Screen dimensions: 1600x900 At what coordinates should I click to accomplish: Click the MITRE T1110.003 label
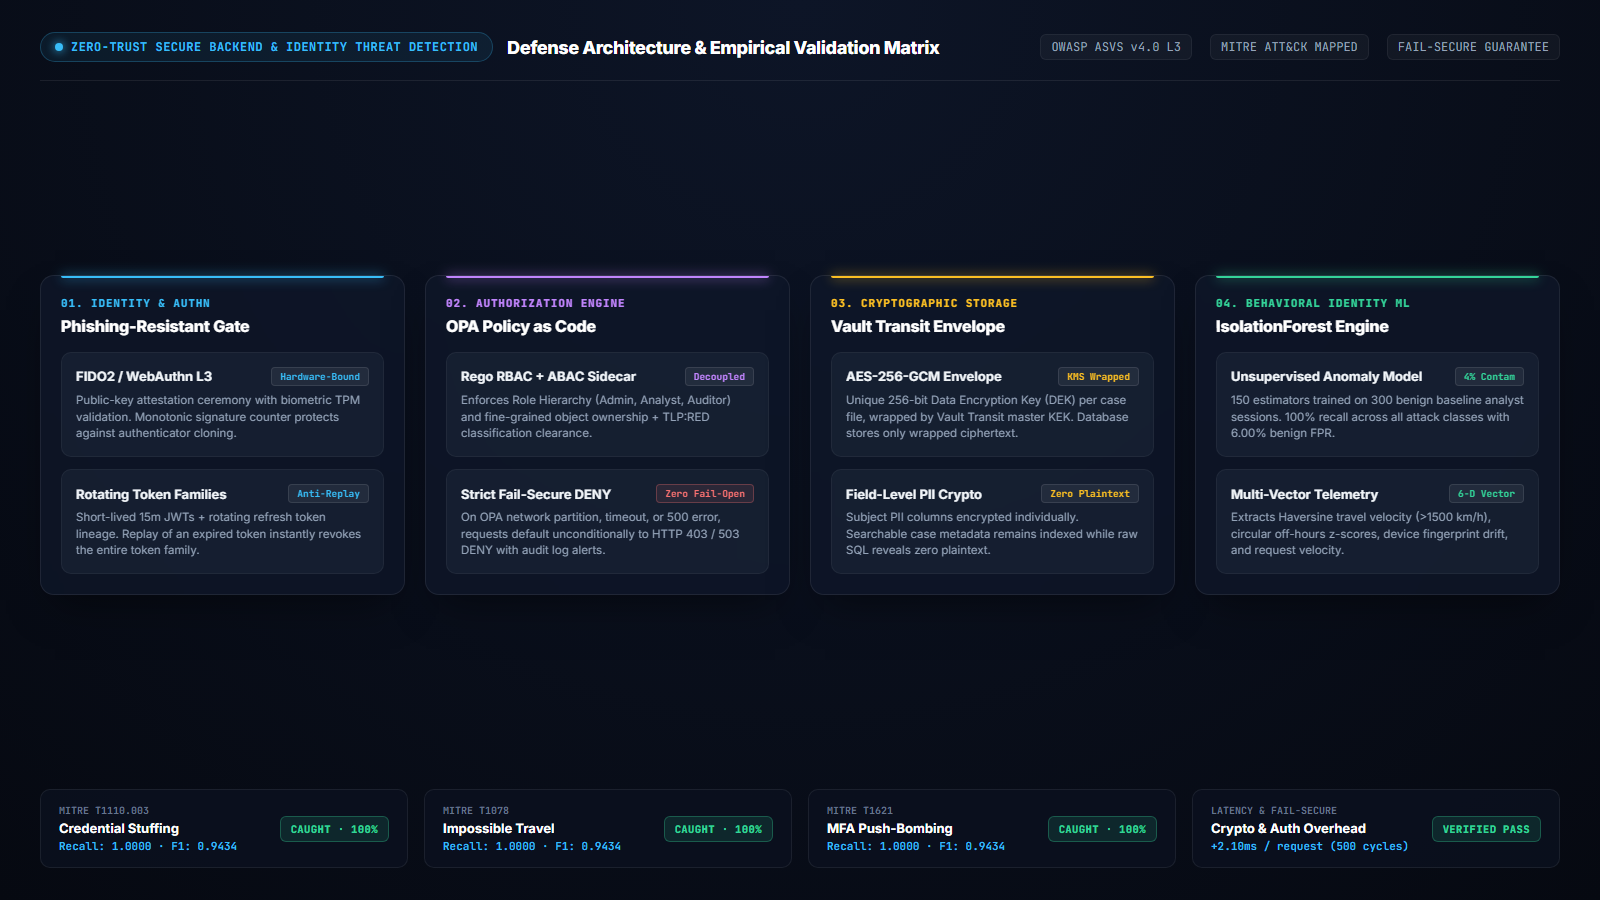[104, 811]
